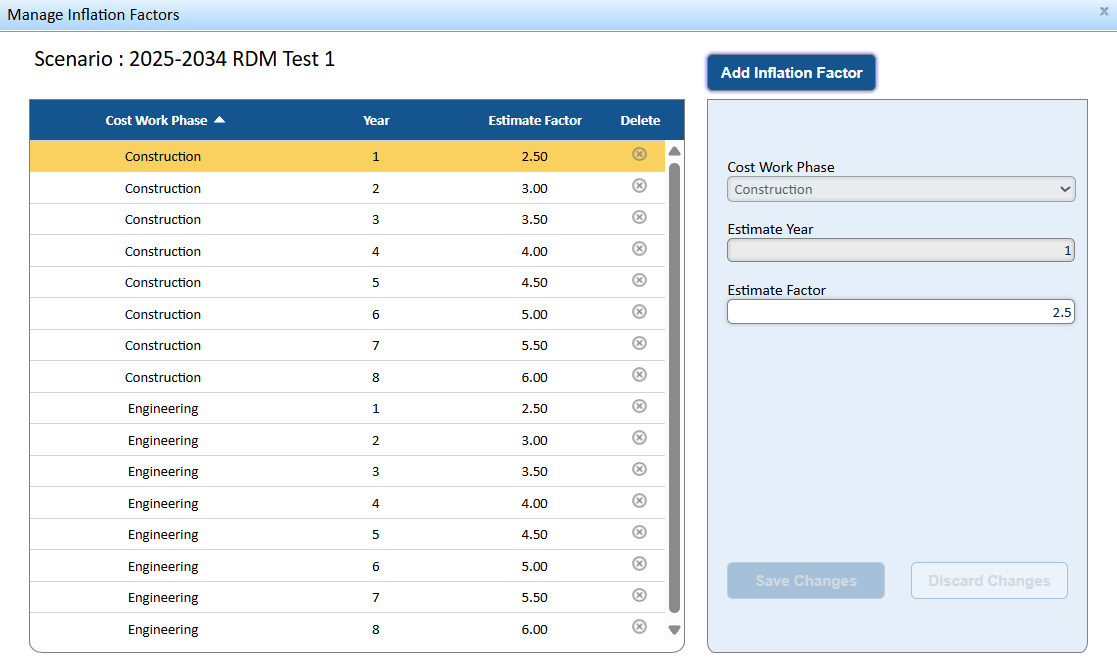Click the vertical scrollbar thumb in table
Viewport: 1117px width, 669px height.
[674, 388]
